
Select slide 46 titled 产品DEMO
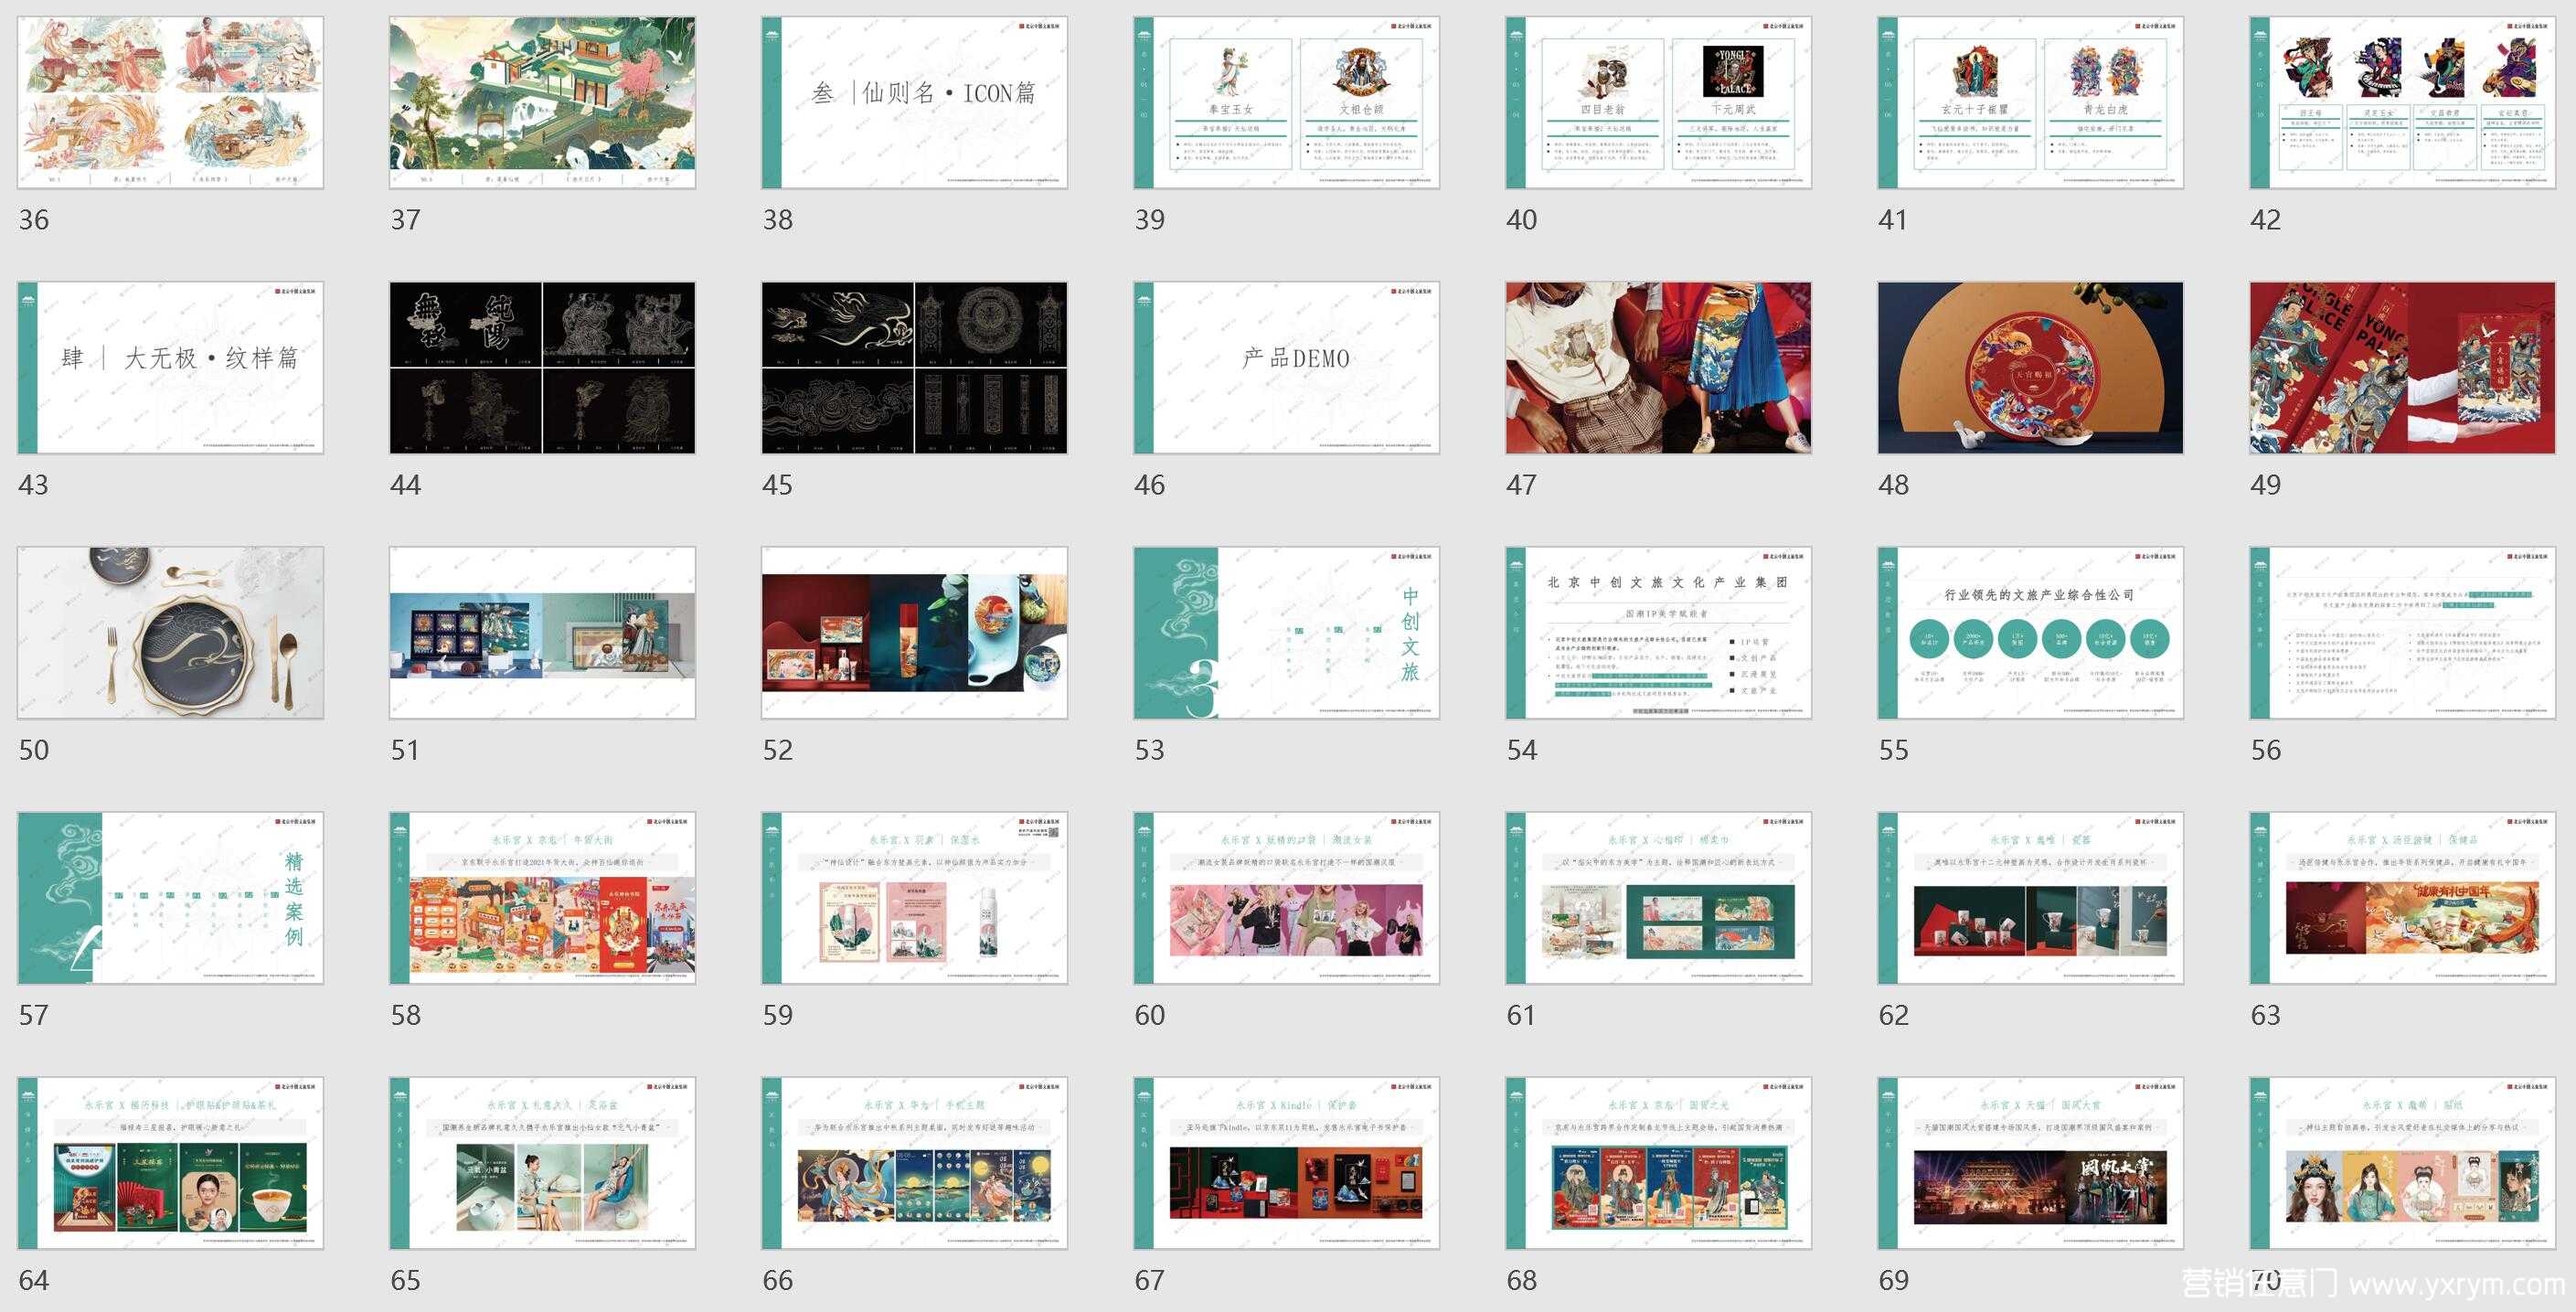coord(1287,368)
